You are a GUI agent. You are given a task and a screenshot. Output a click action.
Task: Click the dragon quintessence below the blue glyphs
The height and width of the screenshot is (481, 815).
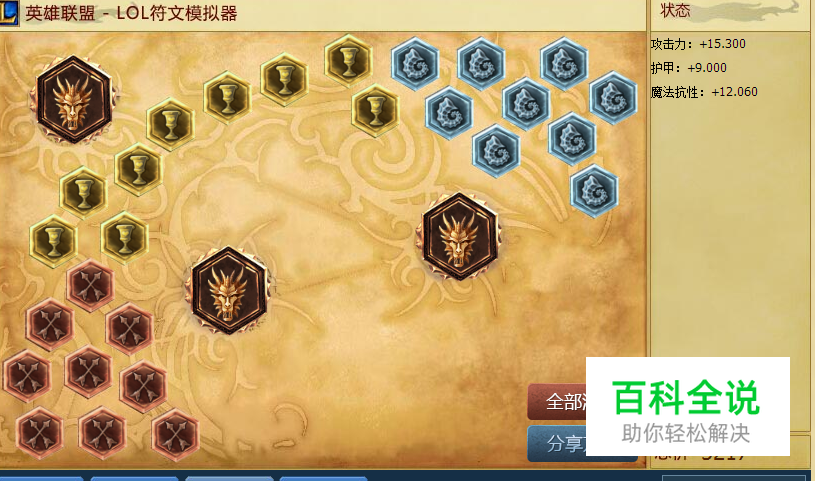click(x=458, y=237)
